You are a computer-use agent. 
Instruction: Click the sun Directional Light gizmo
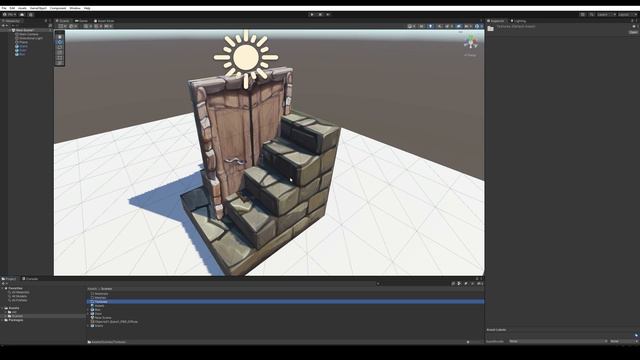click(246, 58)
